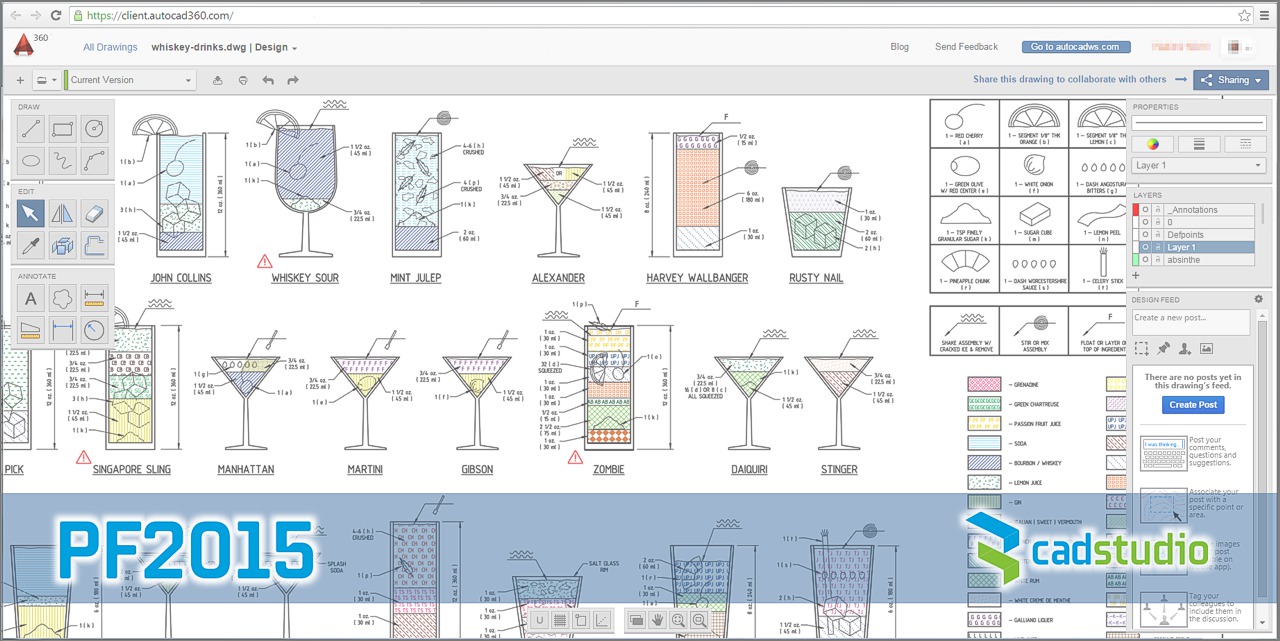Screen dimensions: 1280x641
Task: Toggle visibility of _Annotations layer
Action: tap(1146, 210)
